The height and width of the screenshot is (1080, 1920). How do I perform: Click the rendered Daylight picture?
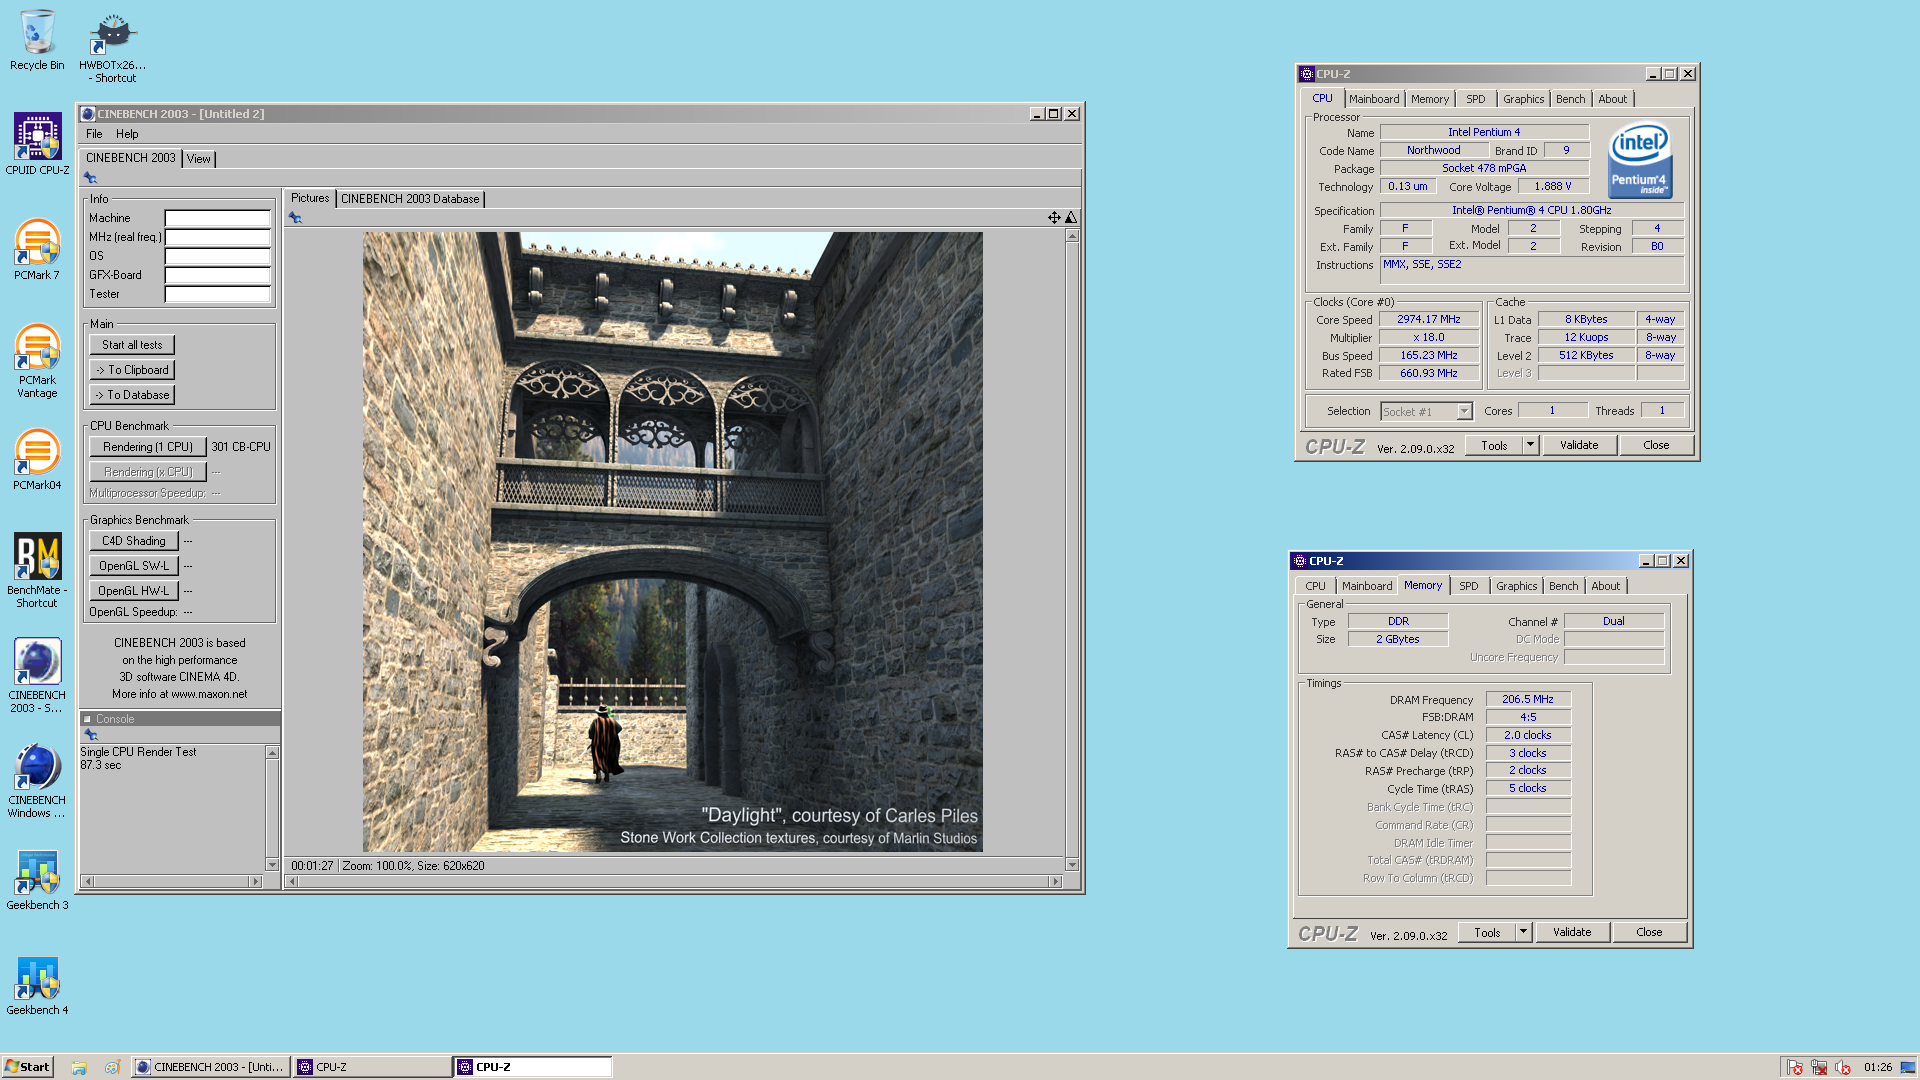click(x=672, y=542)
